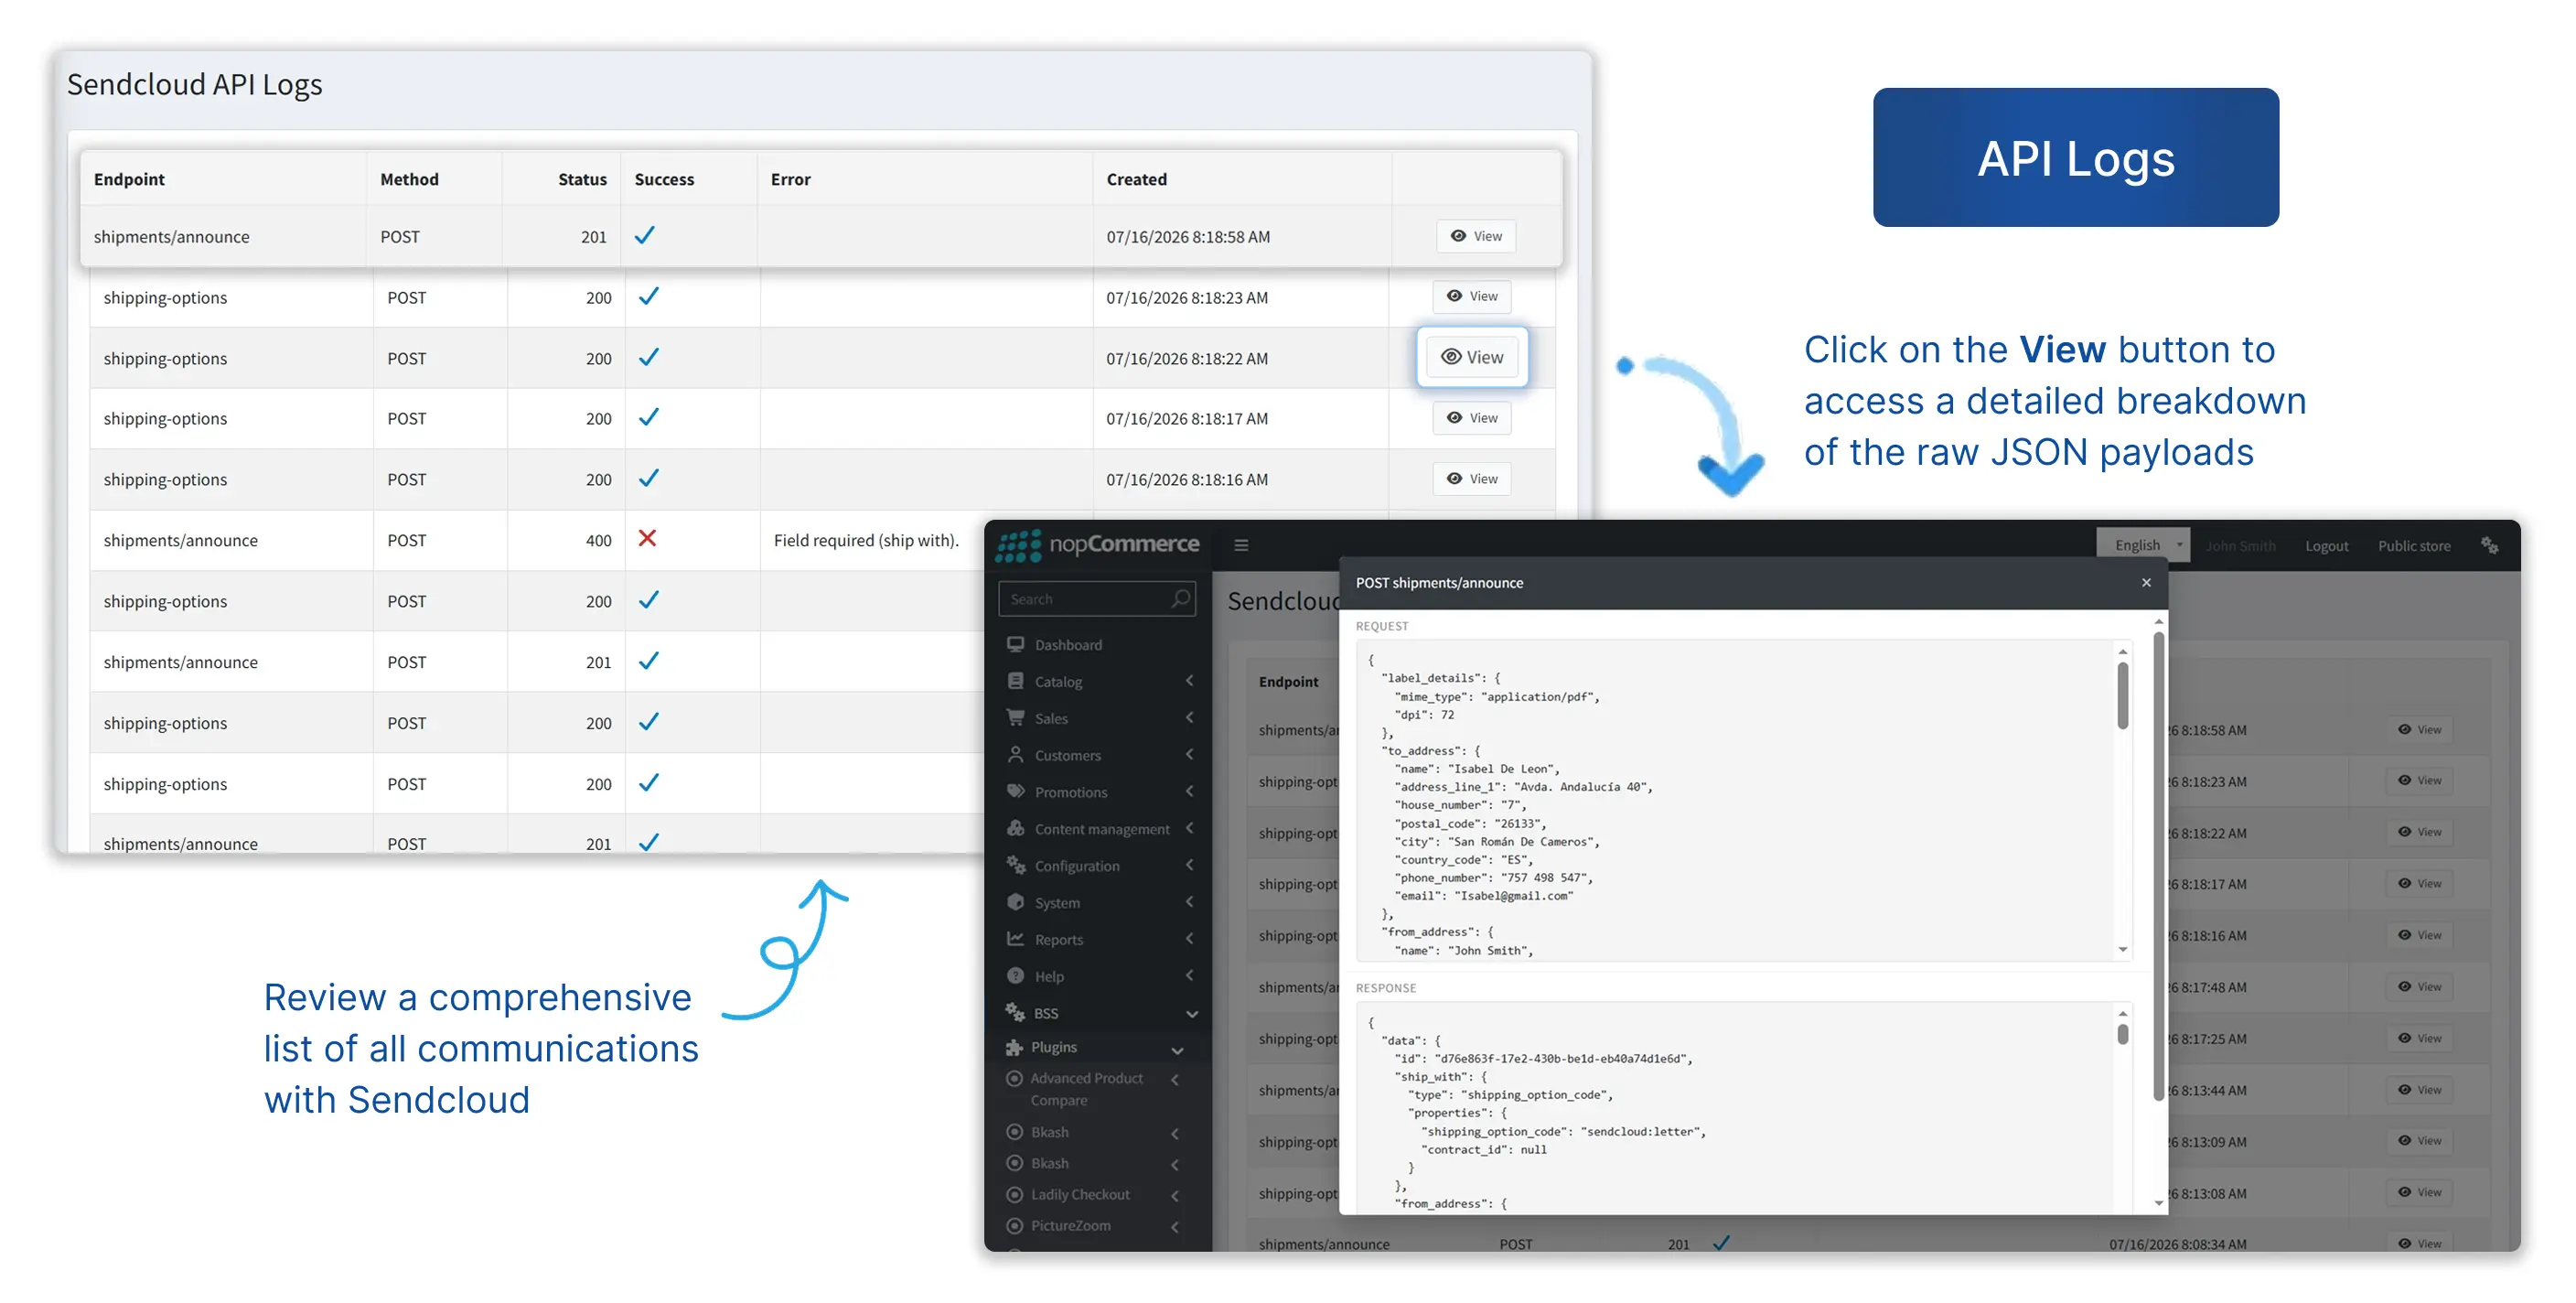Image resolution: width=2576 pixels, height=1303 pixels.
Task: Click the circle icon beside PictureZoom
Action: pyautogui.click(x=1014, y=1225)
